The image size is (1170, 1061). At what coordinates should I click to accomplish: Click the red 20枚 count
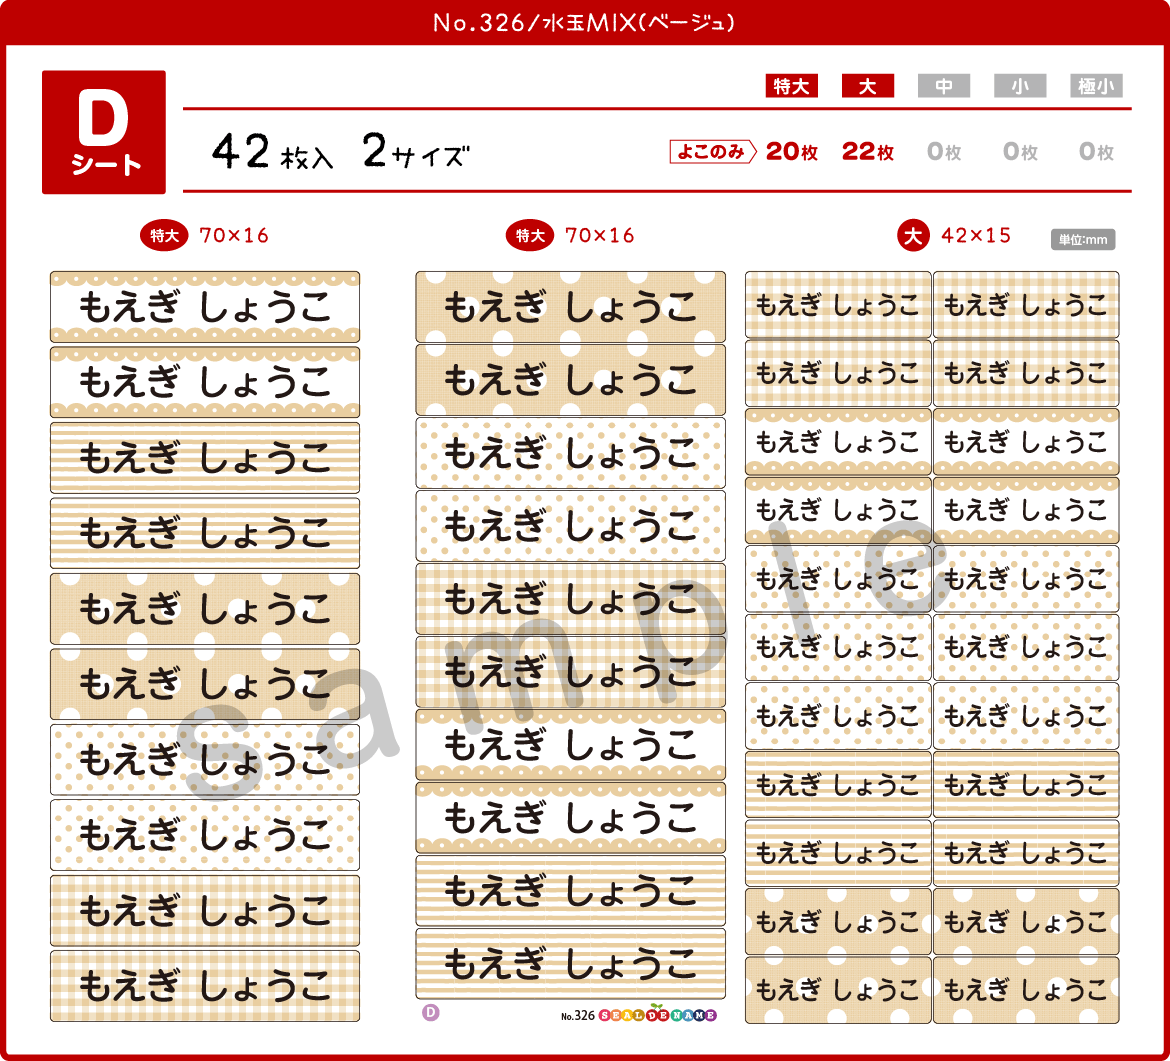[x=792, y=151]
